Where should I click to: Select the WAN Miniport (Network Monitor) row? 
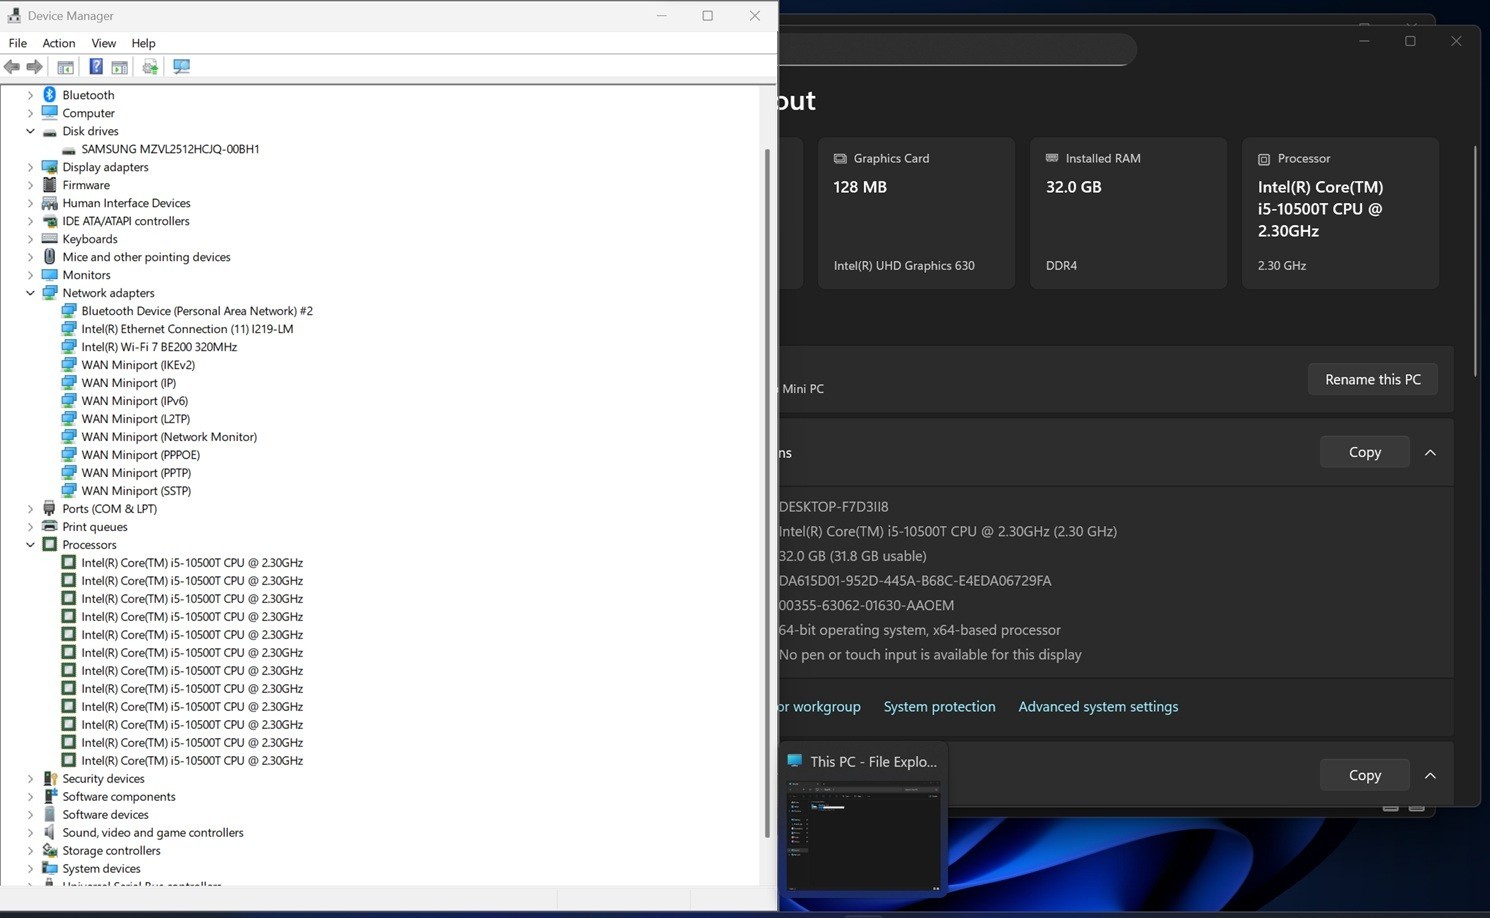169,437
